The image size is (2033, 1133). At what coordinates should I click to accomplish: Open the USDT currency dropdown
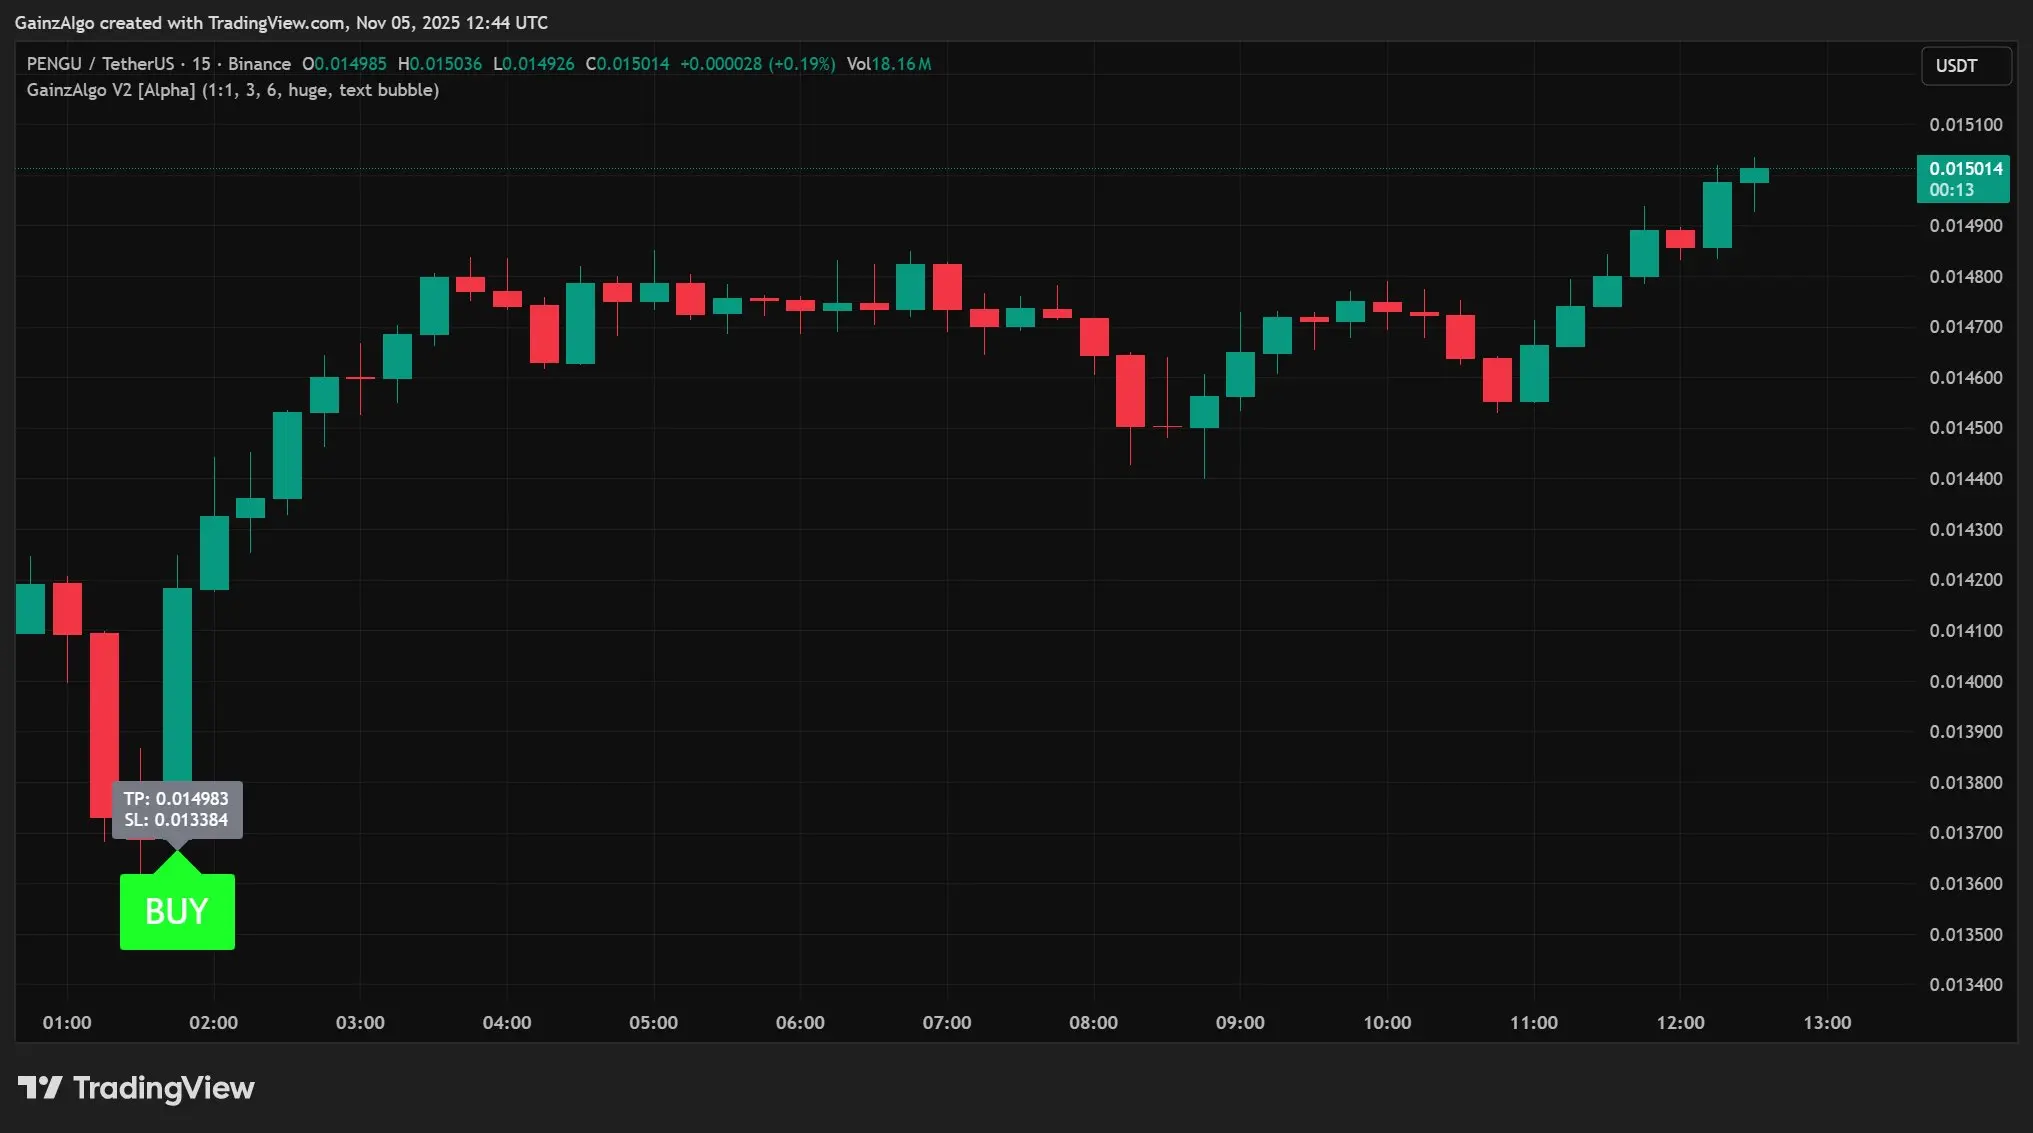(x=1965, y=66)
